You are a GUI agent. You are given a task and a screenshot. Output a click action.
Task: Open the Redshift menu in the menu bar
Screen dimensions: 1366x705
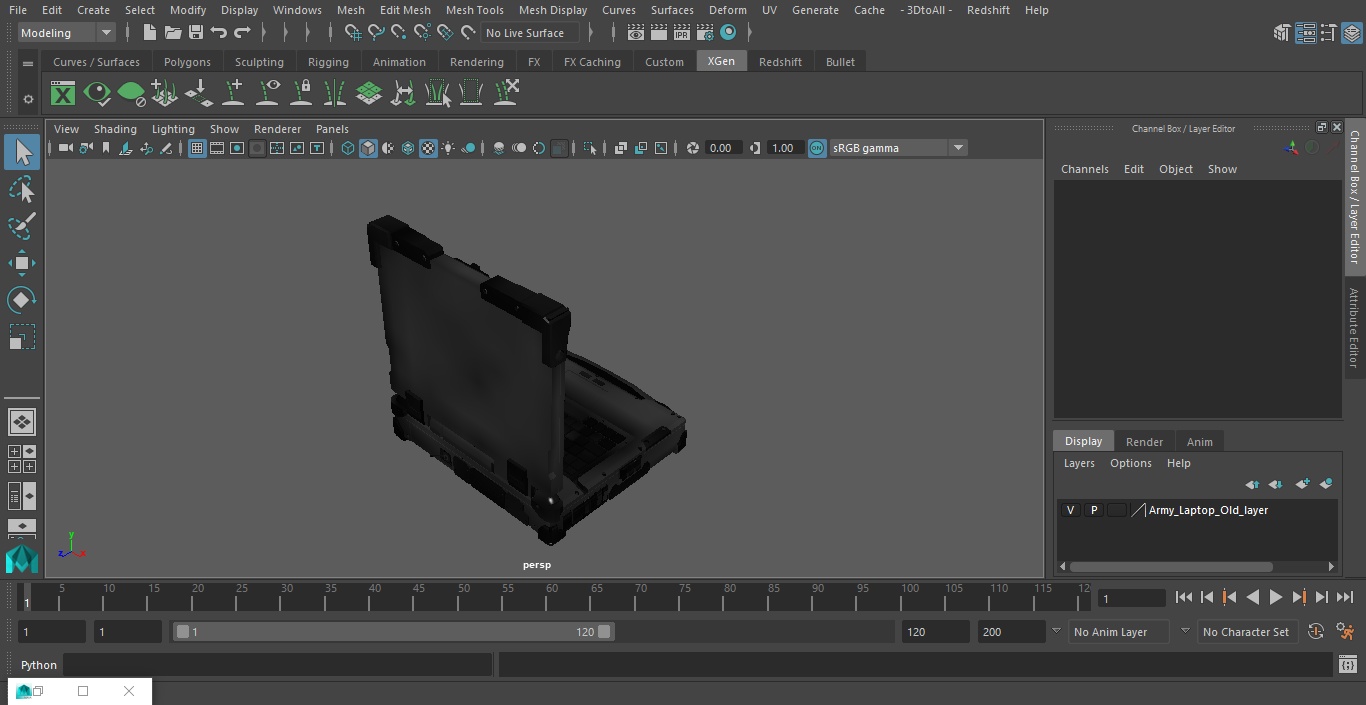(x=988, y=10)
